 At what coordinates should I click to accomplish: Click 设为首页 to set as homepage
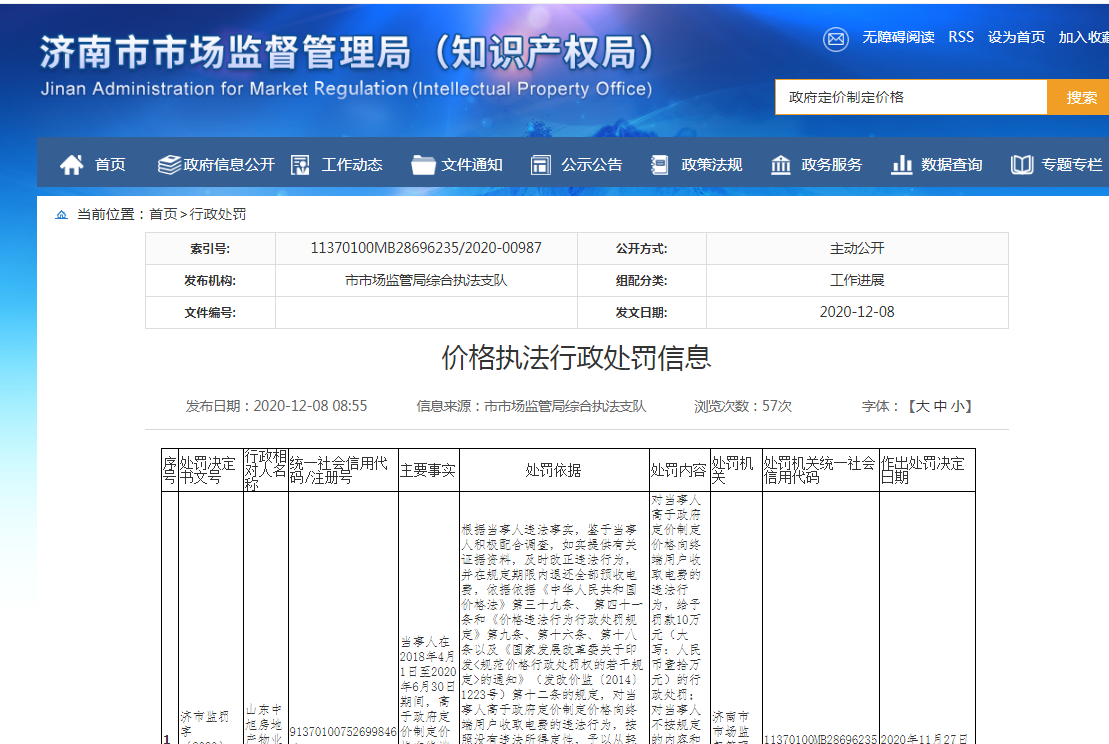pos(1016,37)
